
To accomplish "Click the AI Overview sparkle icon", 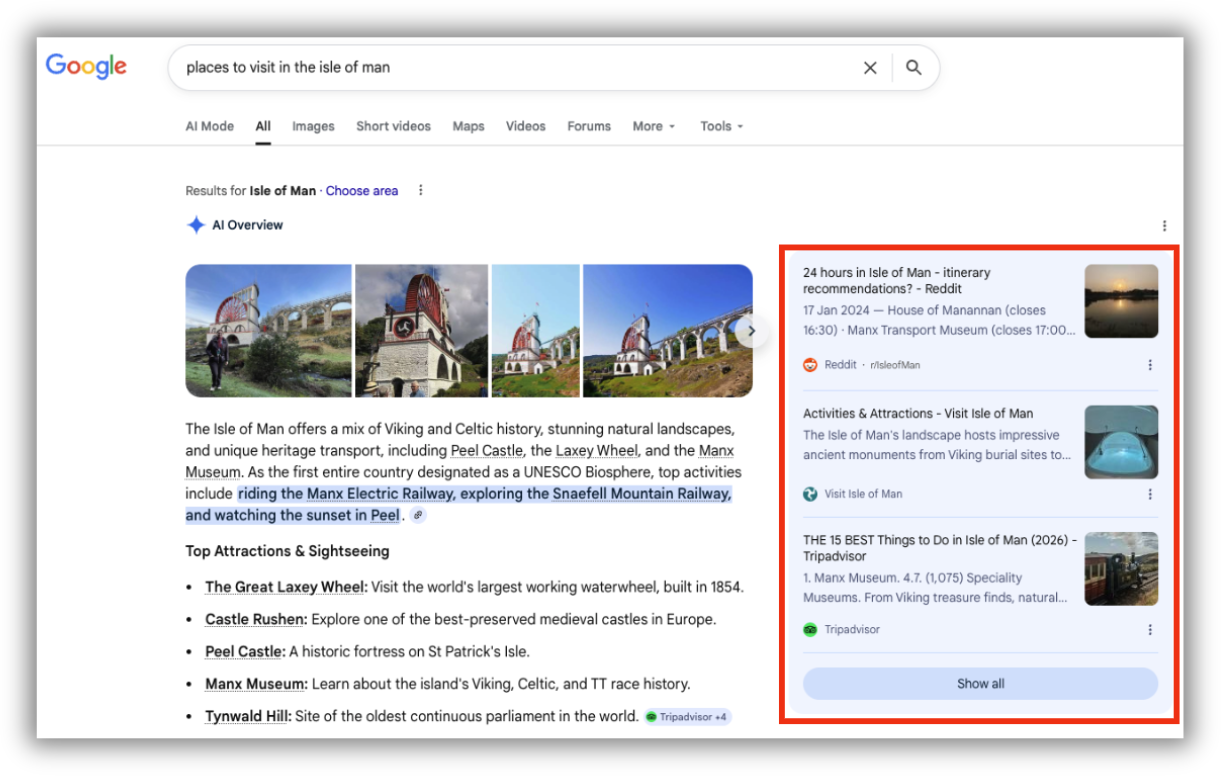I will (x=196, y=224).
